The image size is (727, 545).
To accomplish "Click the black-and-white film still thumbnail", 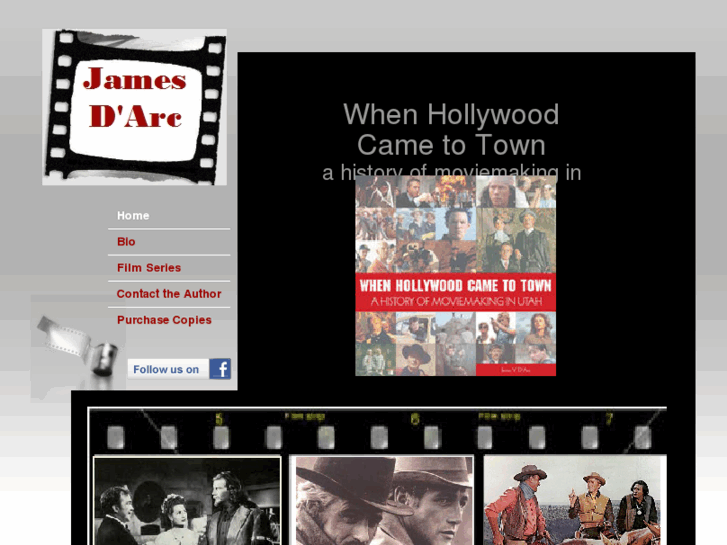I will tap(187, 501).
